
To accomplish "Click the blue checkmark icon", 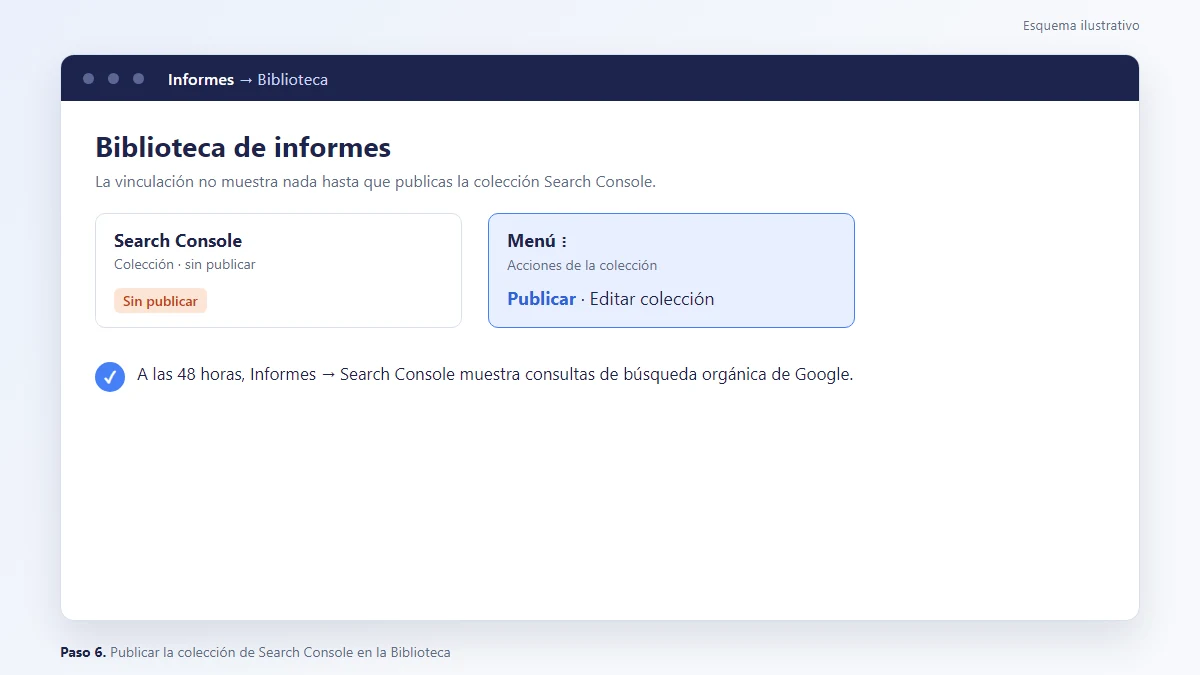I will click(110, 376).
